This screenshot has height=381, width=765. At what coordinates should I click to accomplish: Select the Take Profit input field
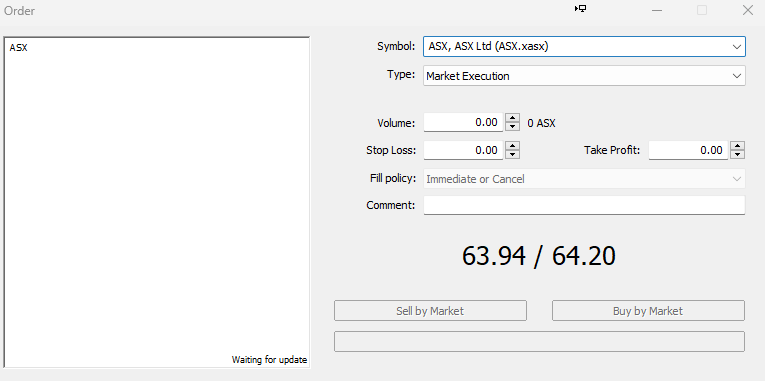(688, 150)
